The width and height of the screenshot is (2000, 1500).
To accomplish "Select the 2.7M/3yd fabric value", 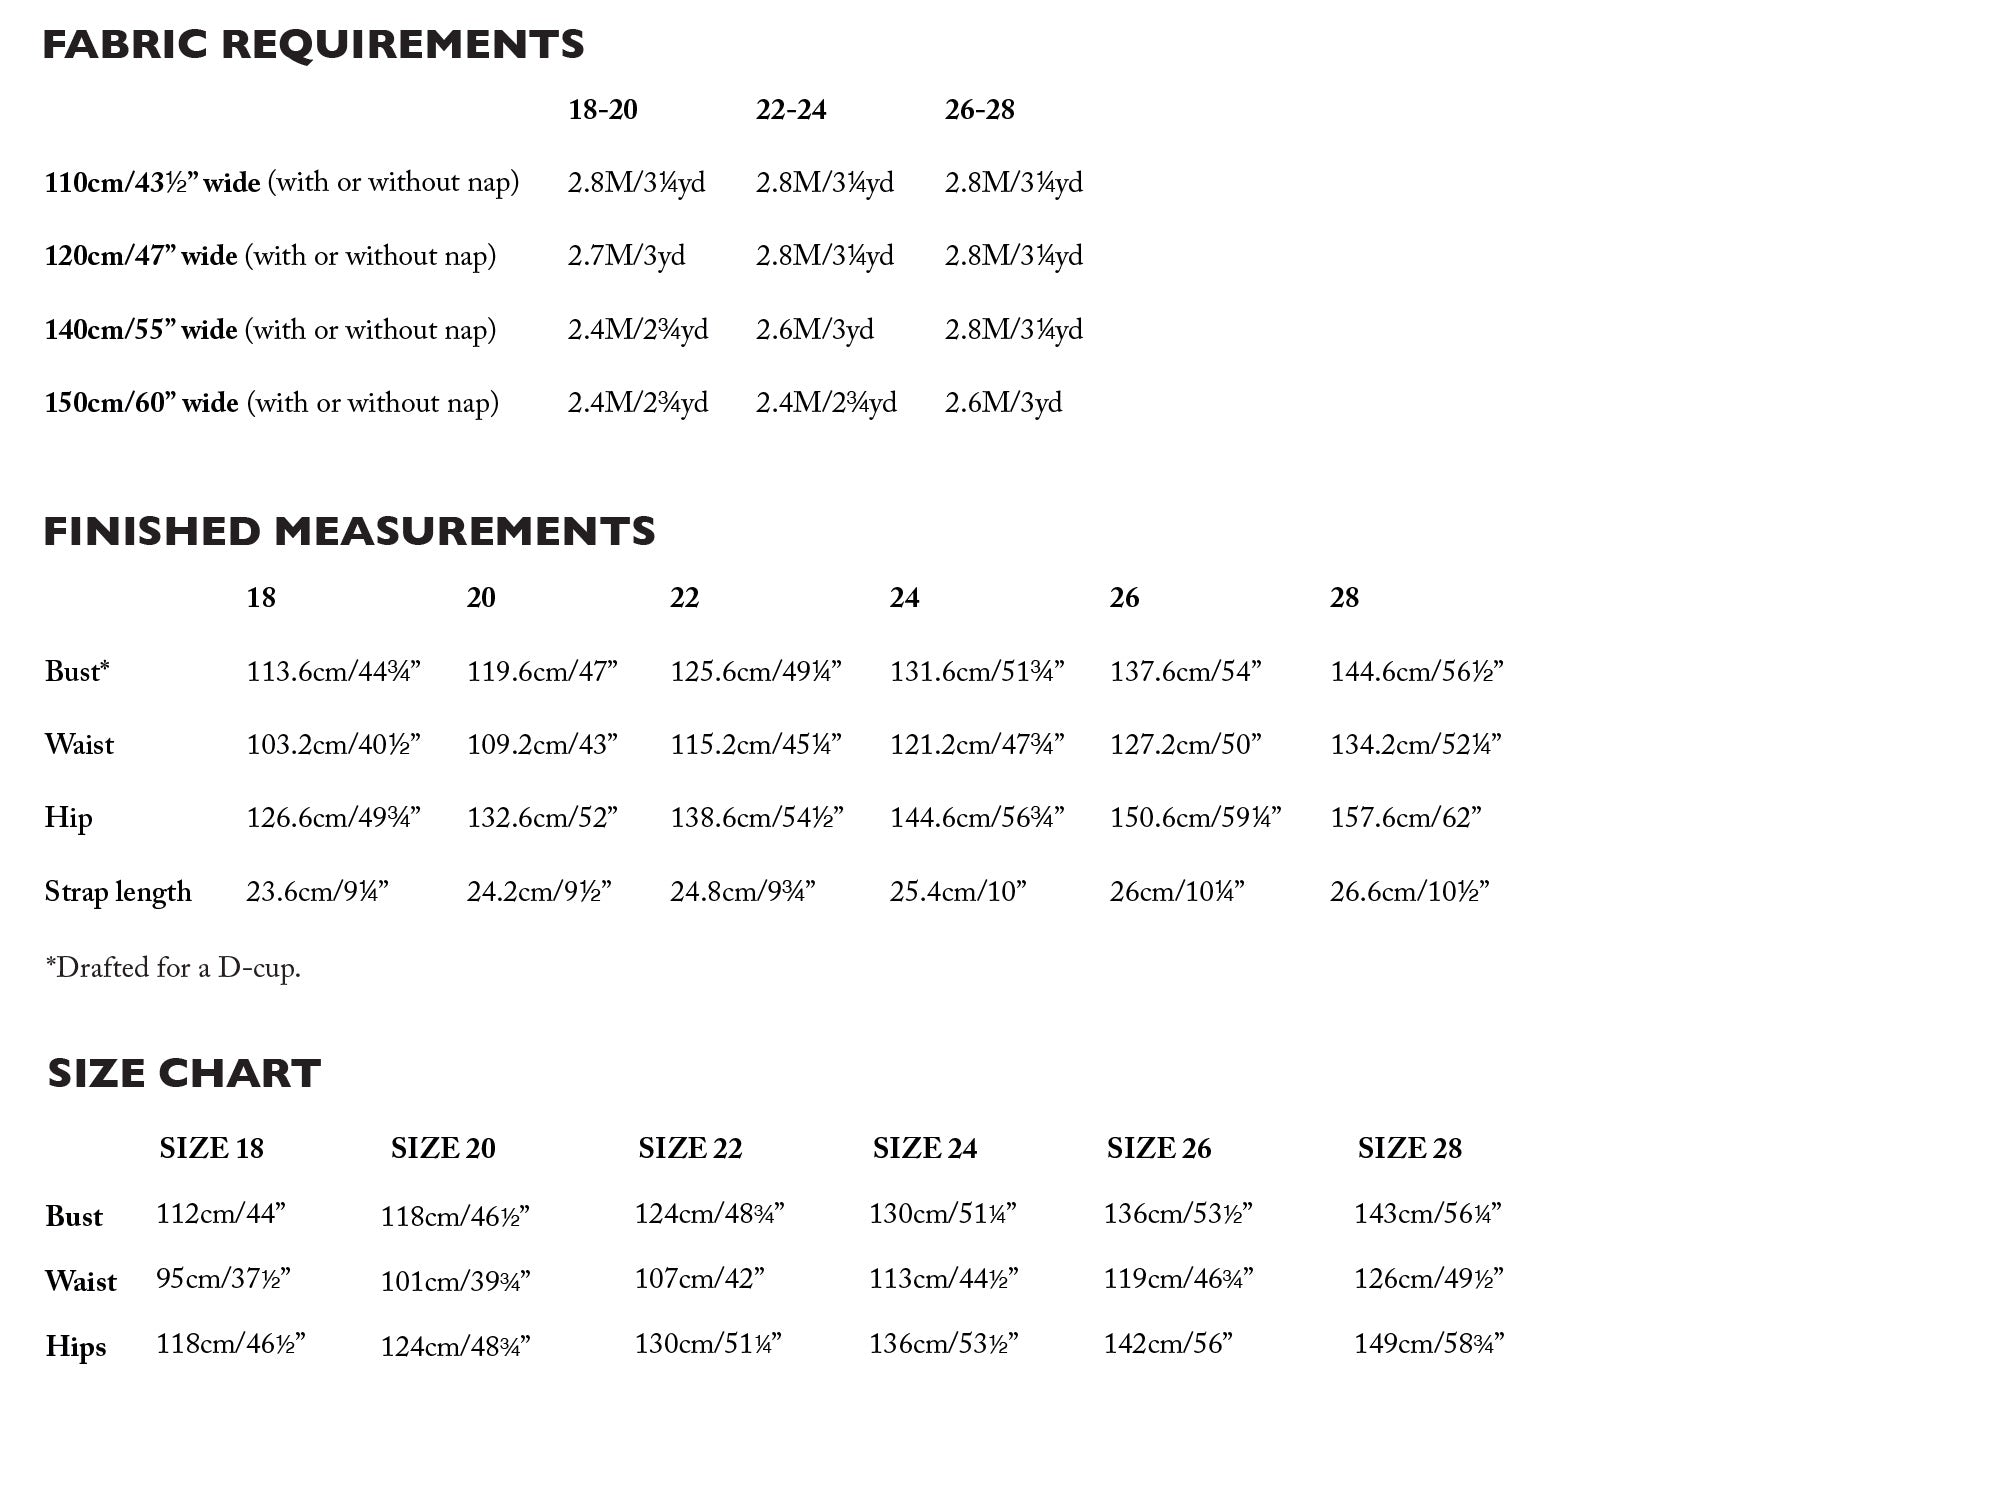I will pyautogui.click(x=626, y=256).
